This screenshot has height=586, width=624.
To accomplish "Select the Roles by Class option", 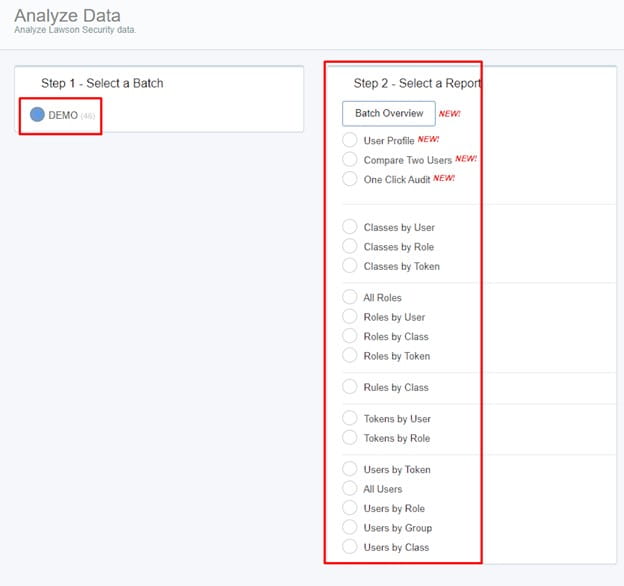I will [x=350, y=336].
